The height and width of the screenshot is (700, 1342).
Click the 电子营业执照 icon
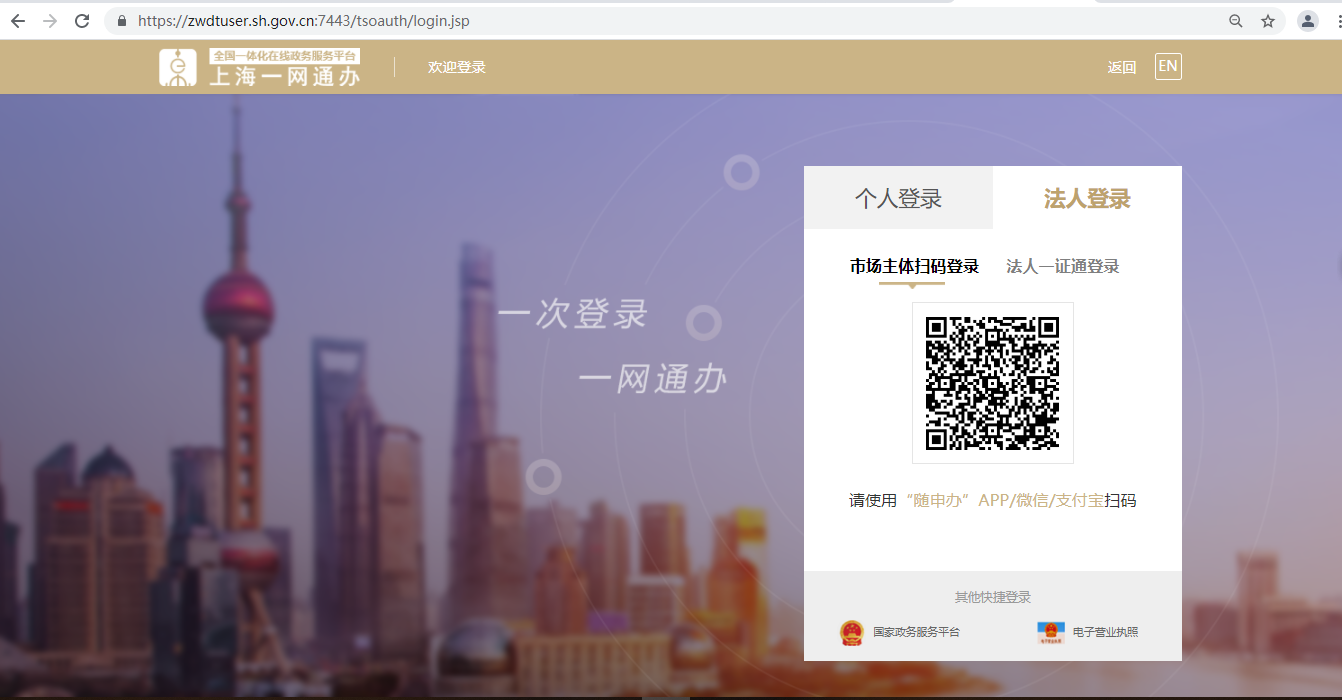click(x=1051, y=632)
